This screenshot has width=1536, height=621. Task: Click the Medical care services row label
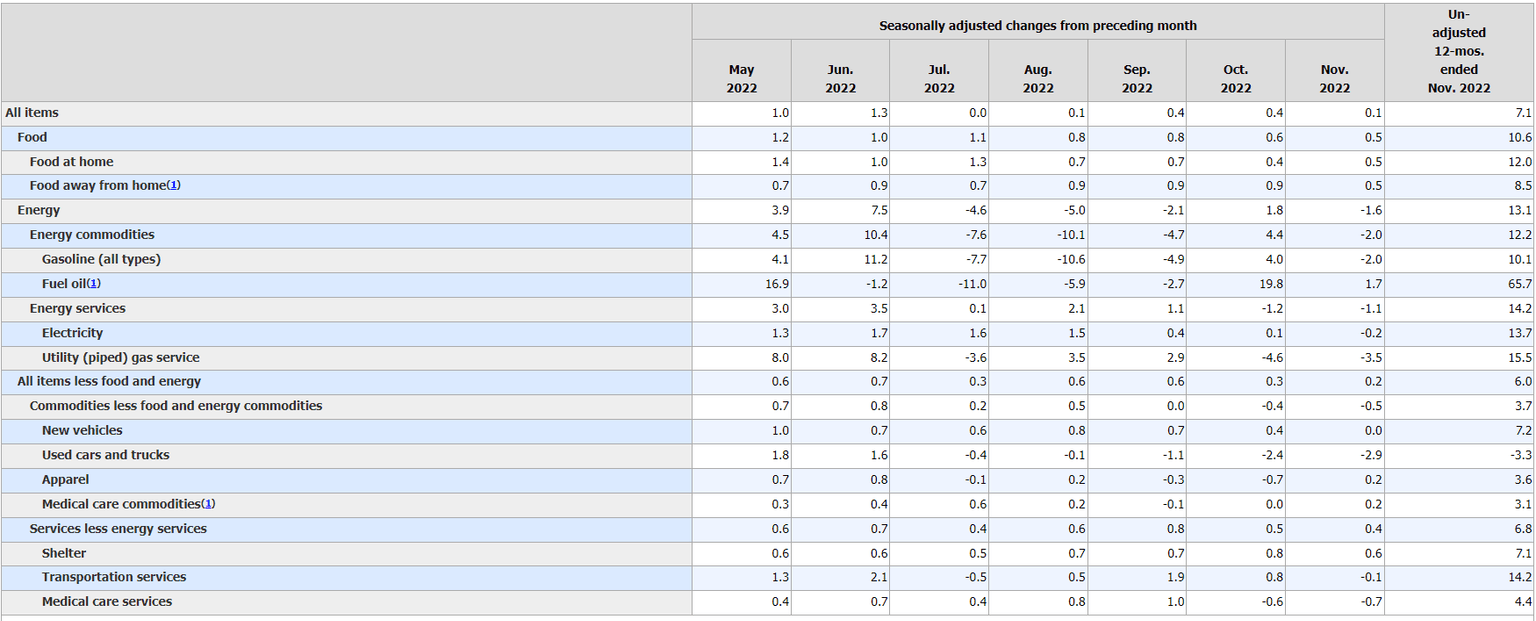107,601
